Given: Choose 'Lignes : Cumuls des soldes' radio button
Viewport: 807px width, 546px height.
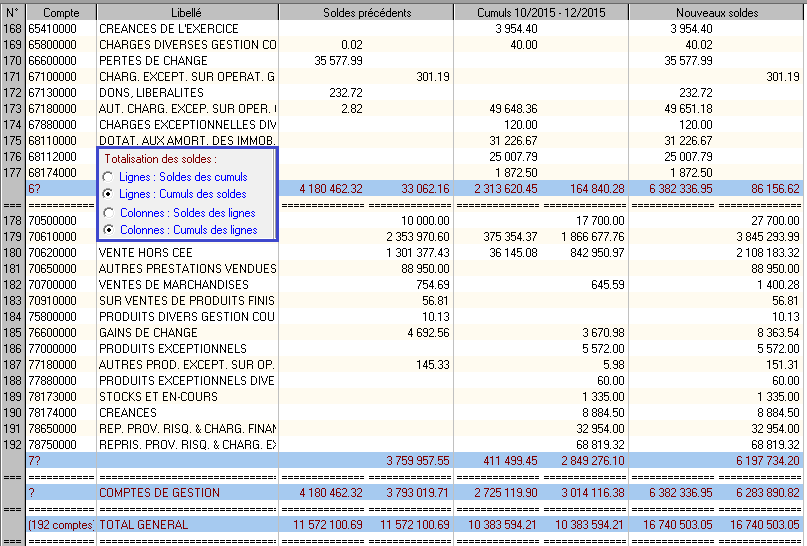Looking at the screenshot, I should [x=109, y=194].
